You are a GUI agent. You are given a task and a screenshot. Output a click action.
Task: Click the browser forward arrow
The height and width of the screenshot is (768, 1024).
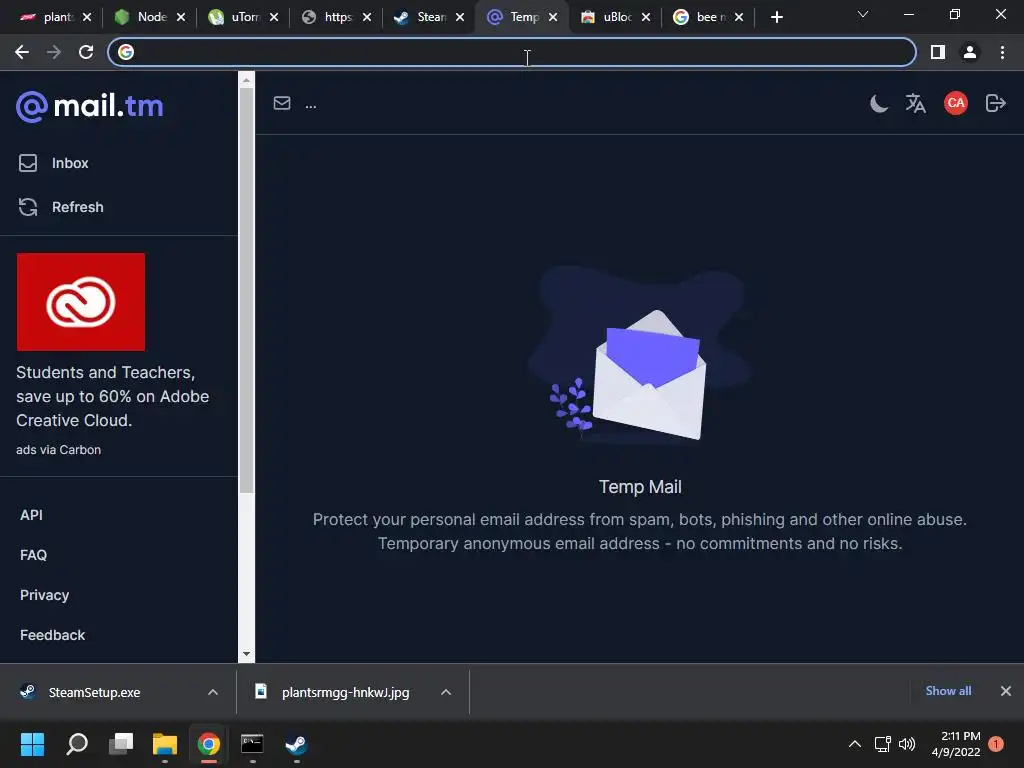54,52
